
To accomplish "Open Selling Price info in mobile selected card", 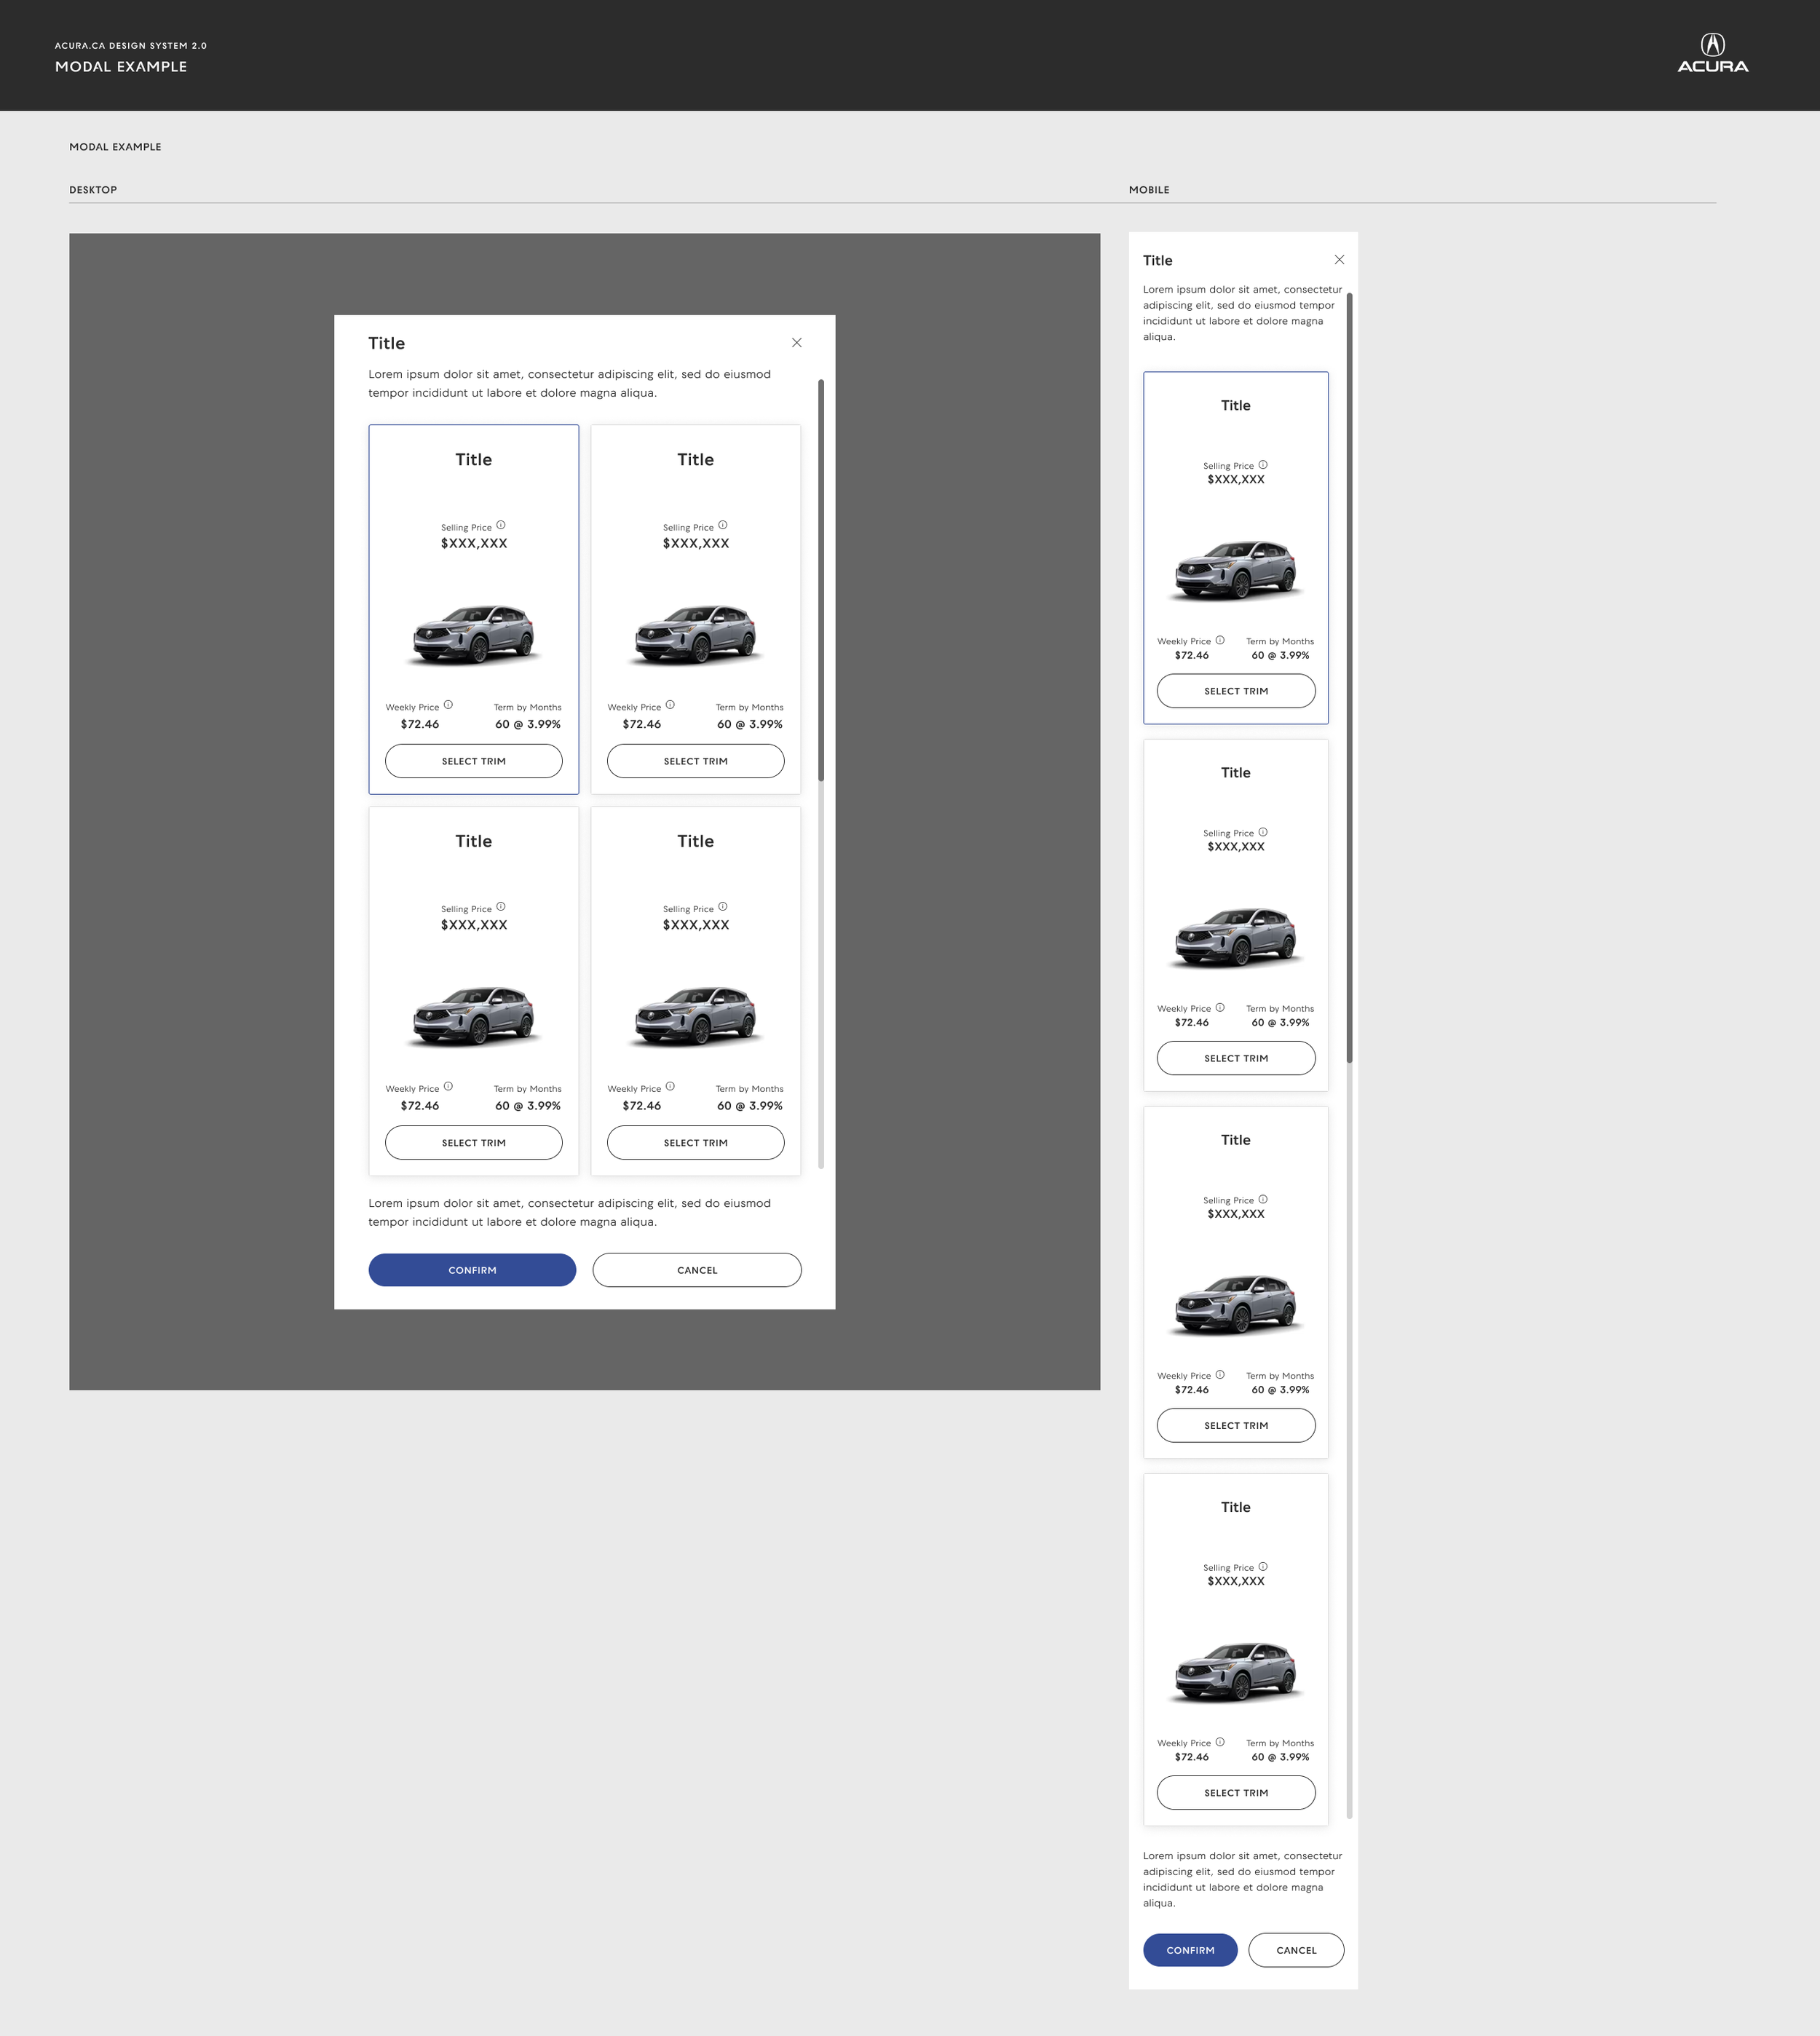I will (x=1263, y=465).
